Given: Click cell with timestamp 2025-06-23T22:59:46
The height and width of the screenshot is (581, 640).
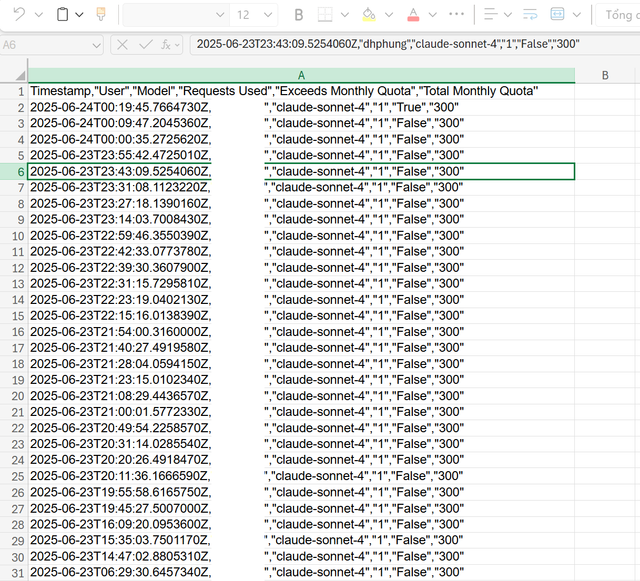Looking at the screenshot, I should [301, 236].
